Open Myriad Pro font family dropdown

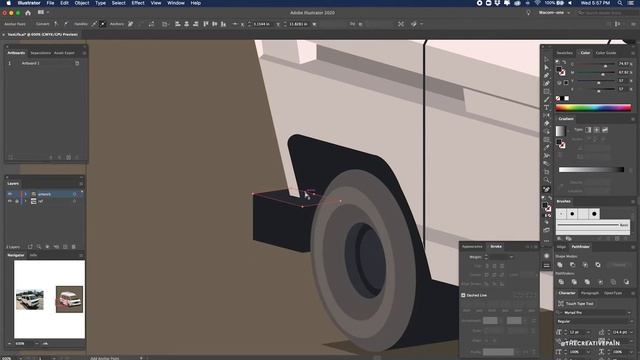point(629,313)
